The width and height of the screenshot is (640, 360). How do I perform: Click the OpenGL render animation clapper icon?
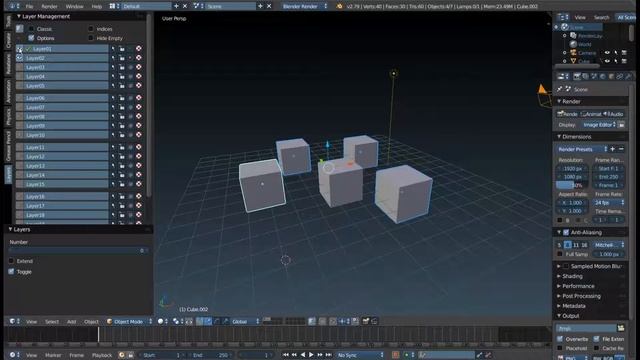[374, 321]
